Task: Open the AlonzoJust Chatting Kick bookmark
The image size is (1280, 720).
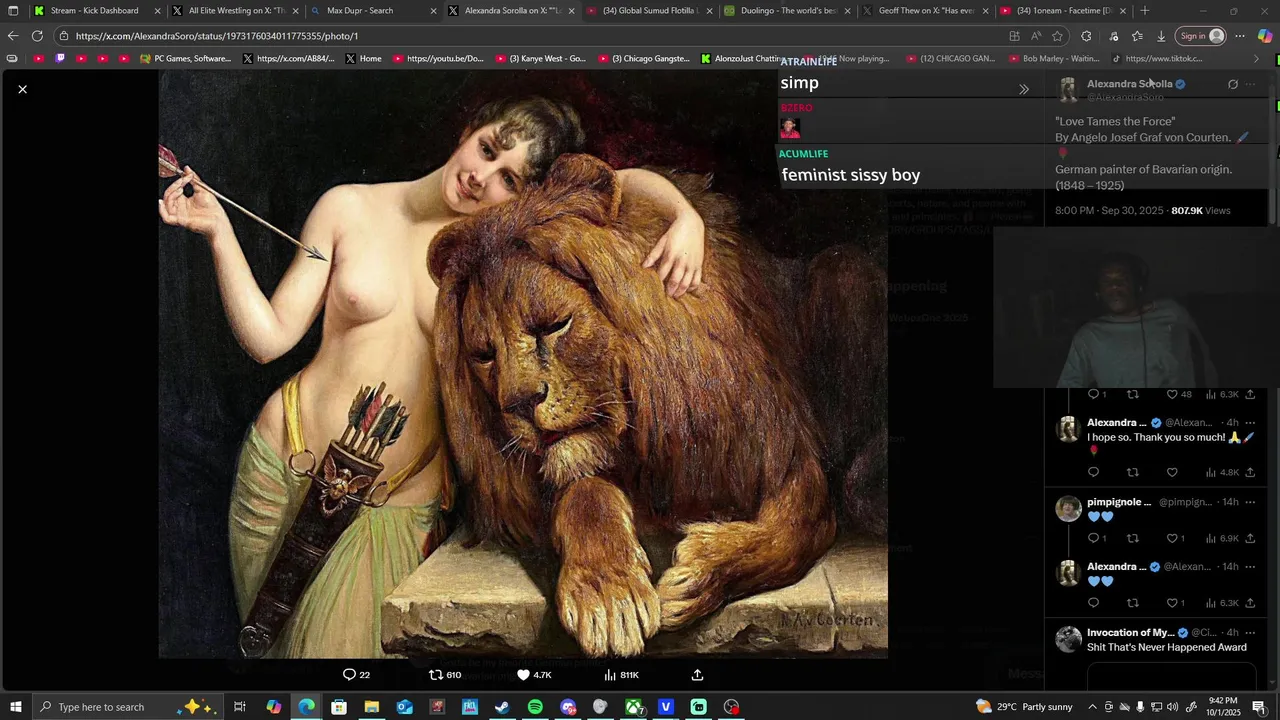Action: coord(743,59)
